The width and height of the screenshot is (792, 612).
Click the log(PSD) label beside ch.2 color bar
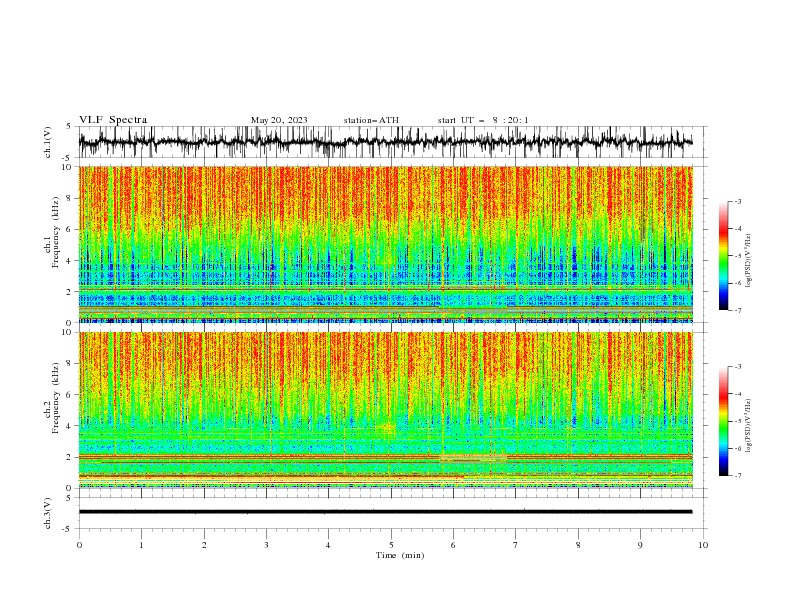click(749, 426)
